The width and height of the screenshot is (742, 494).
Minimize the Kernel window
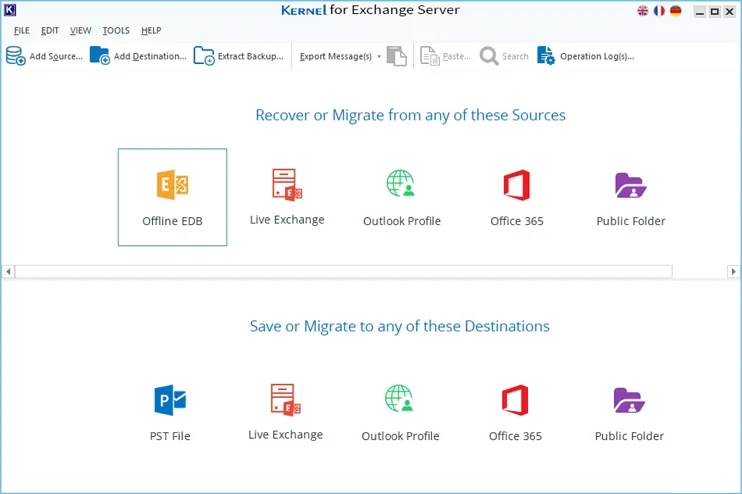coord(699,11)
